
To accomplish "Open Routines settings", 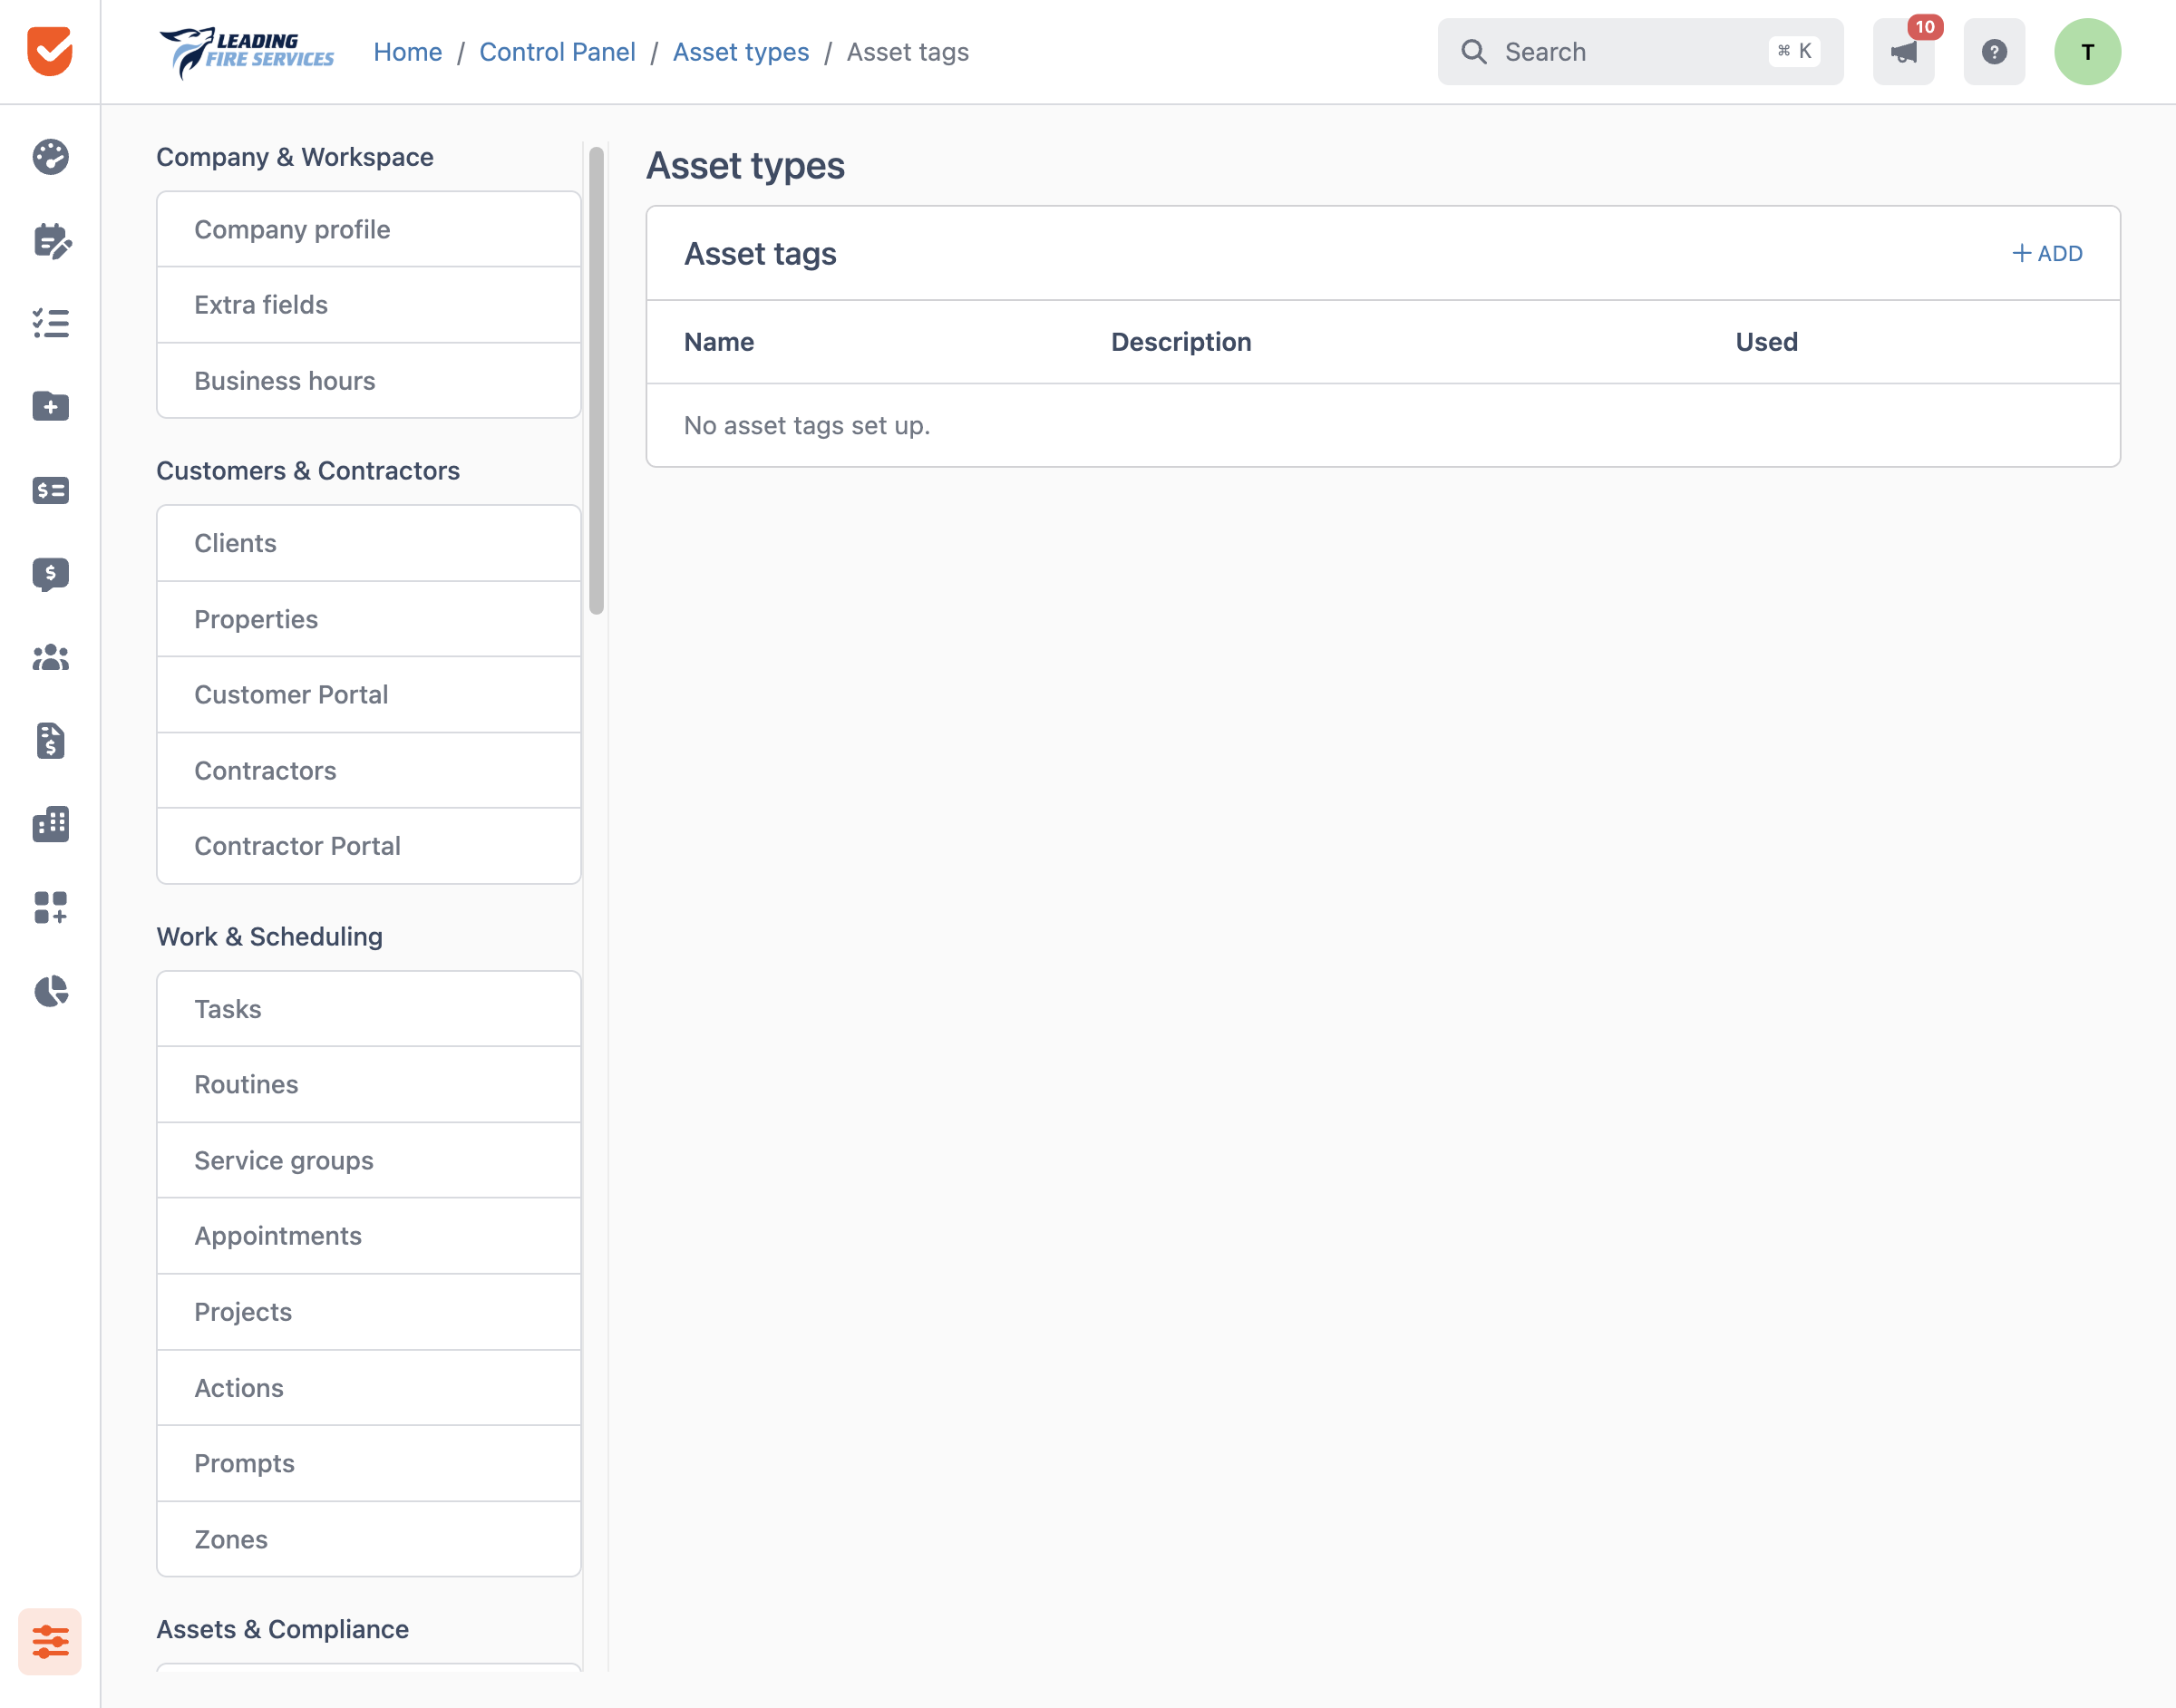I will [369, 1085].
